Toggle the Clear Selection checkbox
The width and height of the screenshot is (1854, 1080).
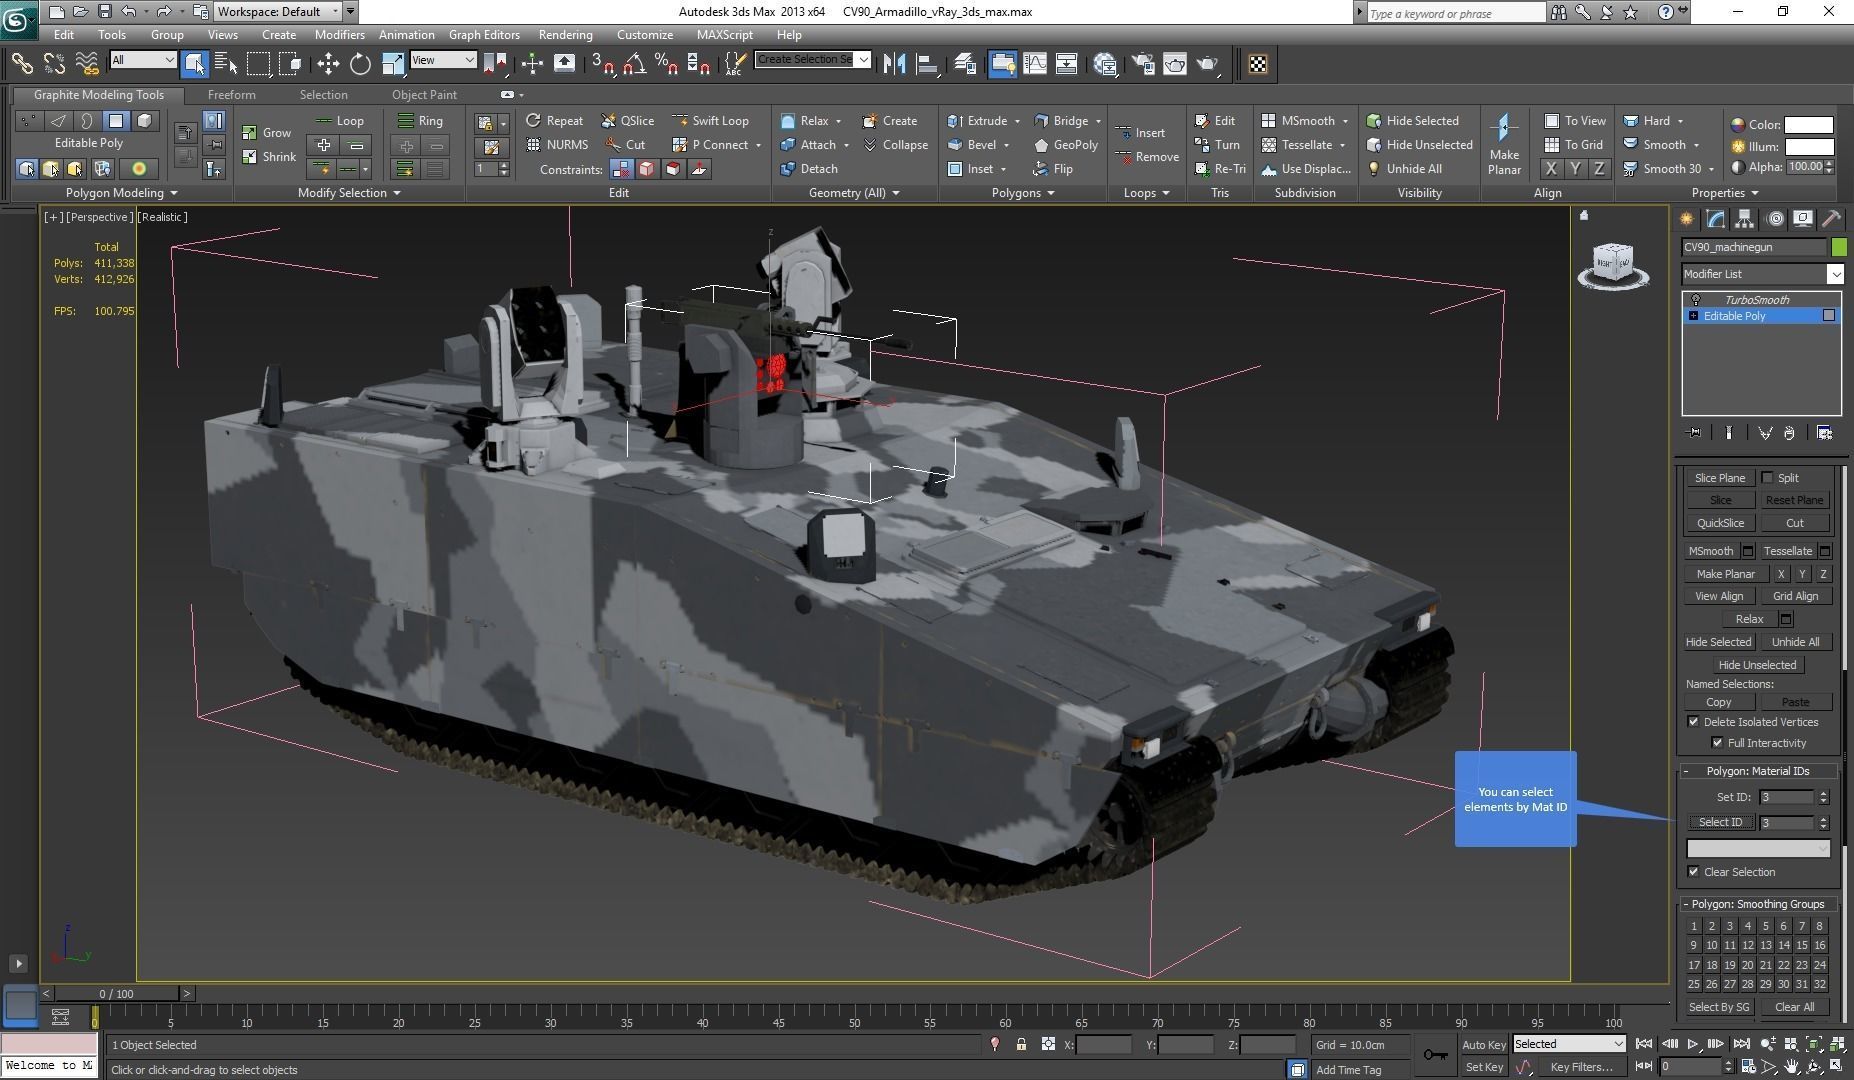[x=1693, y=872]
